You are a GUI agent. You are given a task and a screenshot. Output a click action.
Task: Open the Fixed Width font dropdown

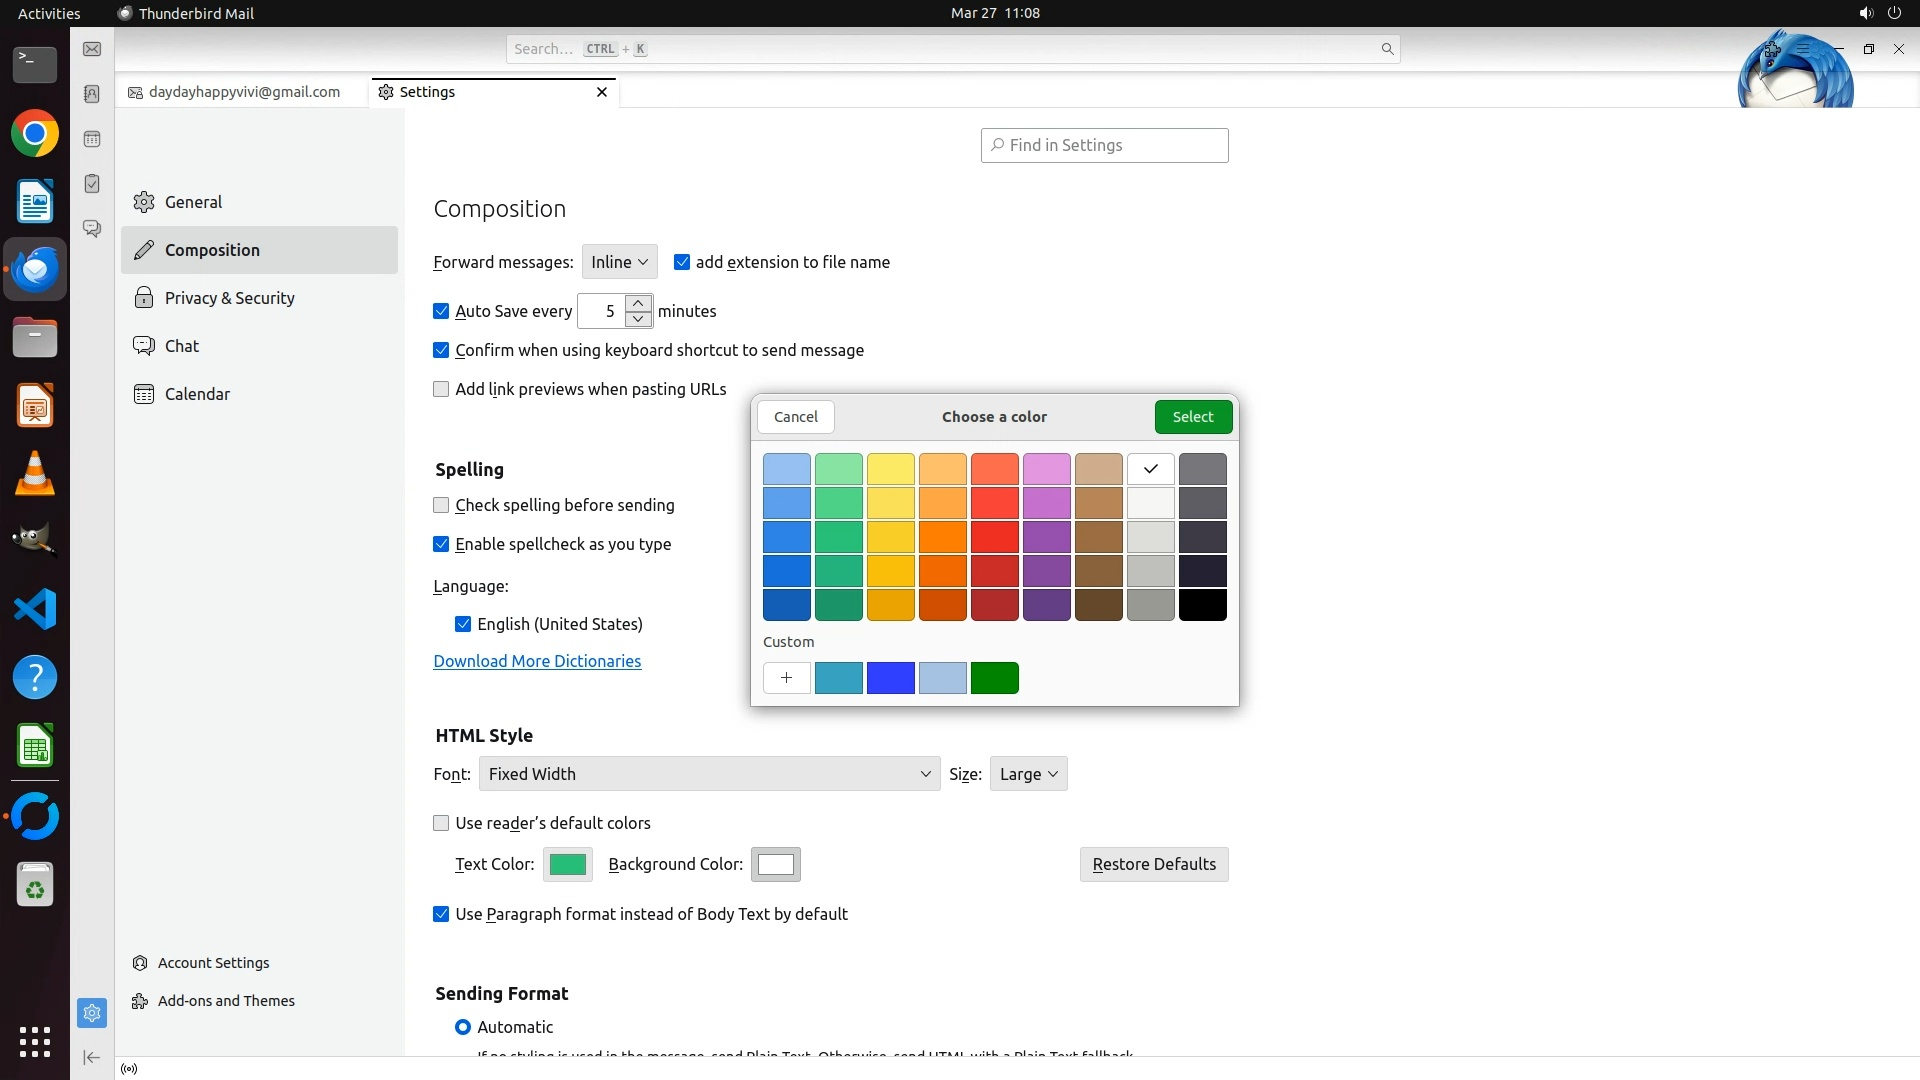(x=709, y=774)
